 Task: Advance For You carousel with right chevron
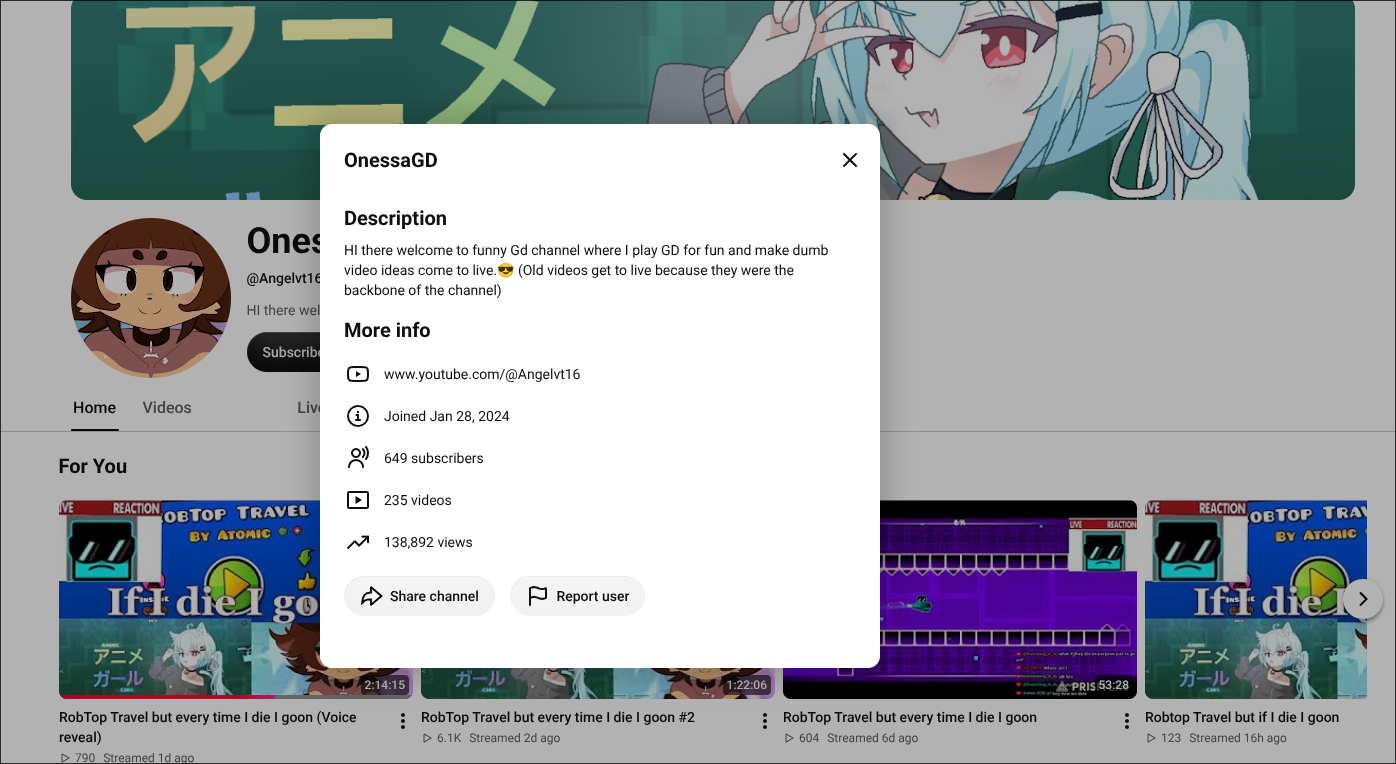coord(1363,600)
